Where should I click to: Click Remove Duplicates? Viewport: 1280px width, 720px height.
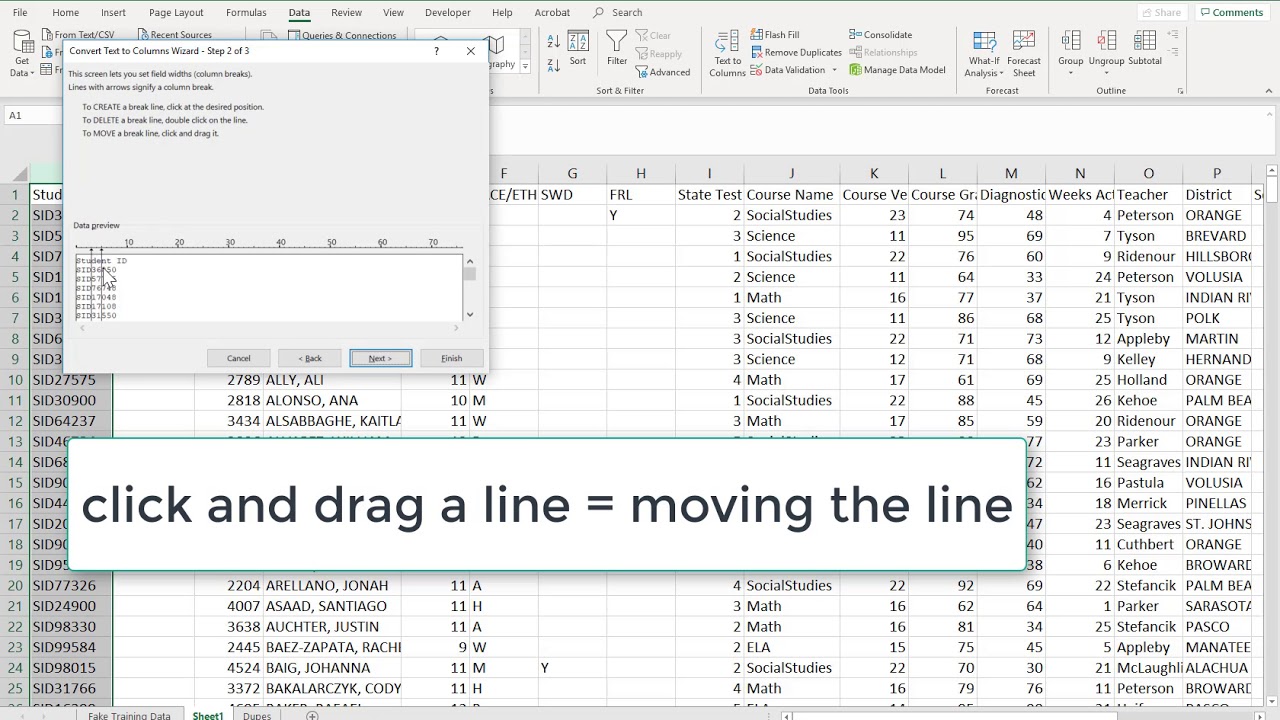[796, 52]
